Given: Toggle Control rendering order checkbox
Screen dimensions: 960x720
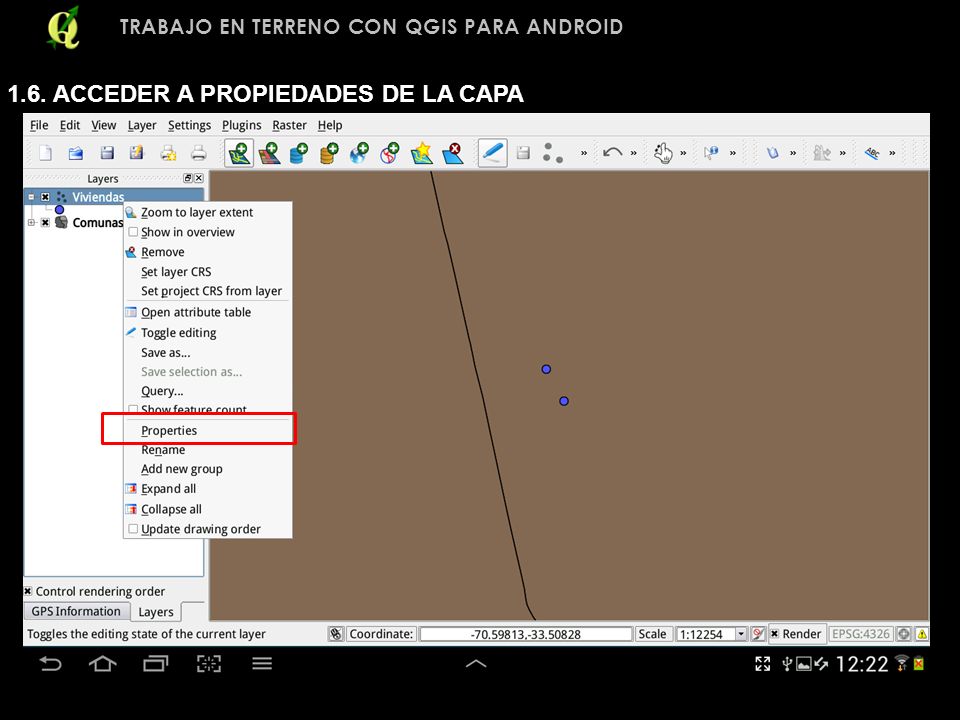Looking at the screenshot, I should [28, 591].
